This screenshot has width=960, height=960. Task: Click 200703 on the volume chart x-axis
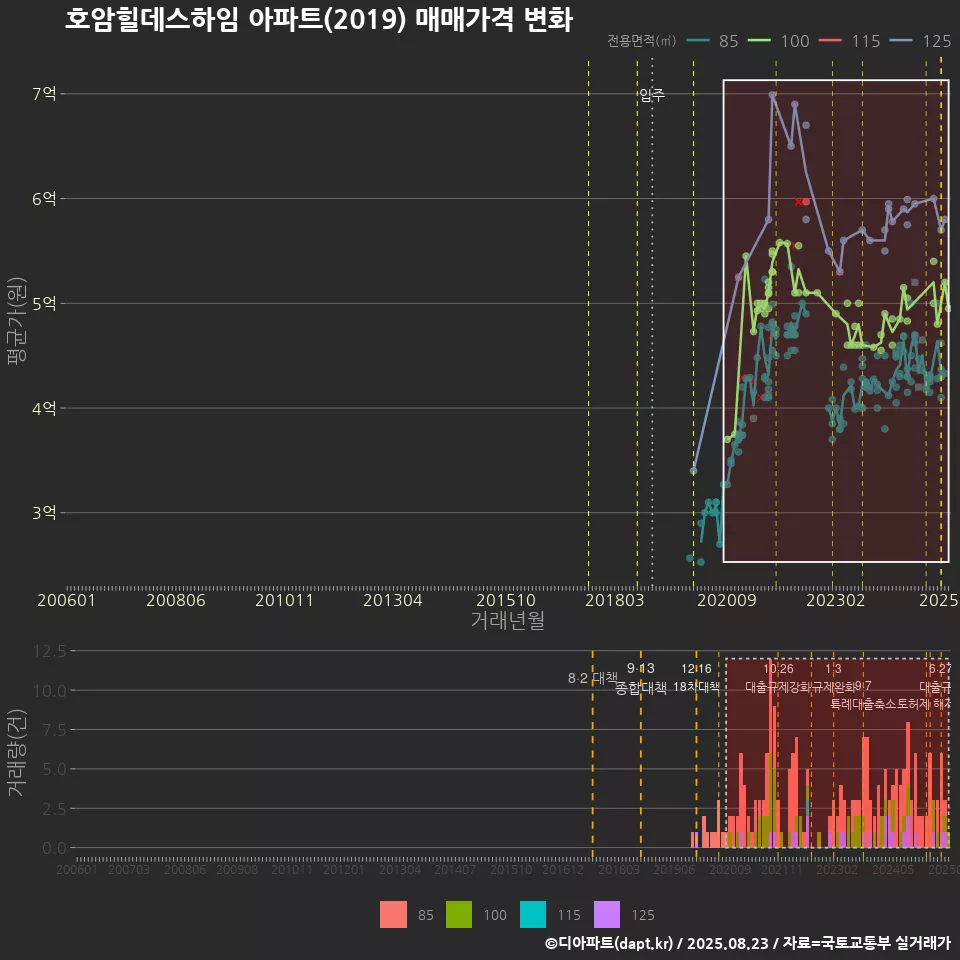coord(129,869)
